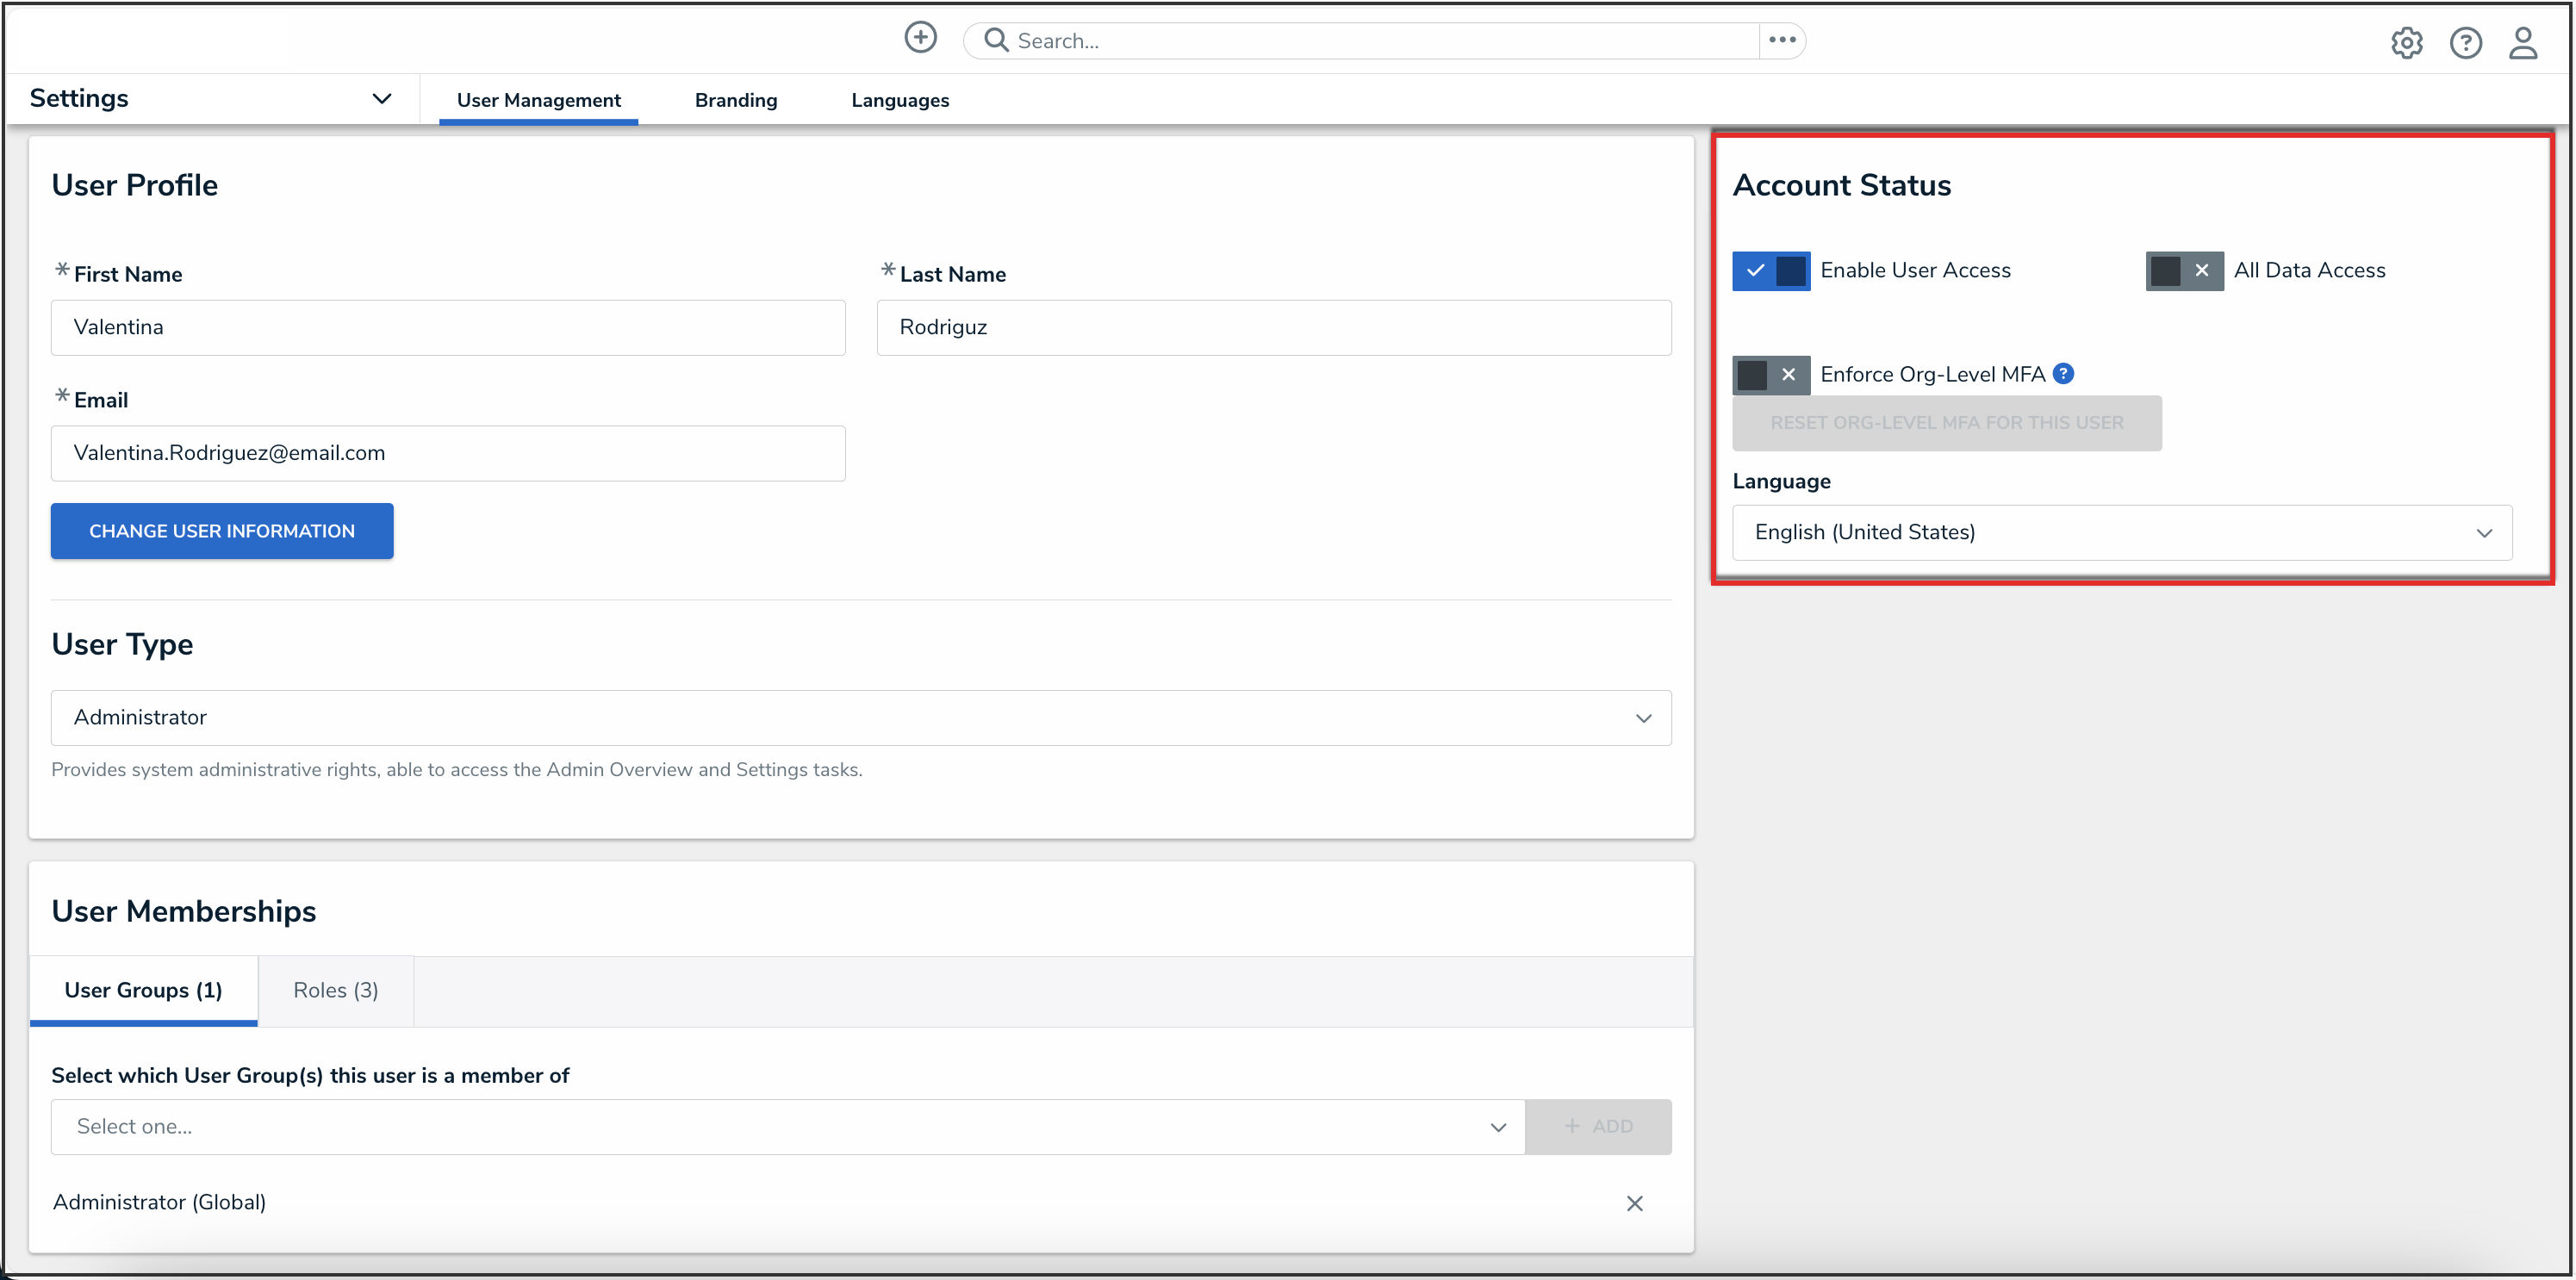
Task: Remove Administrator (Global) group with X icon
Action: point(1634,1203)
